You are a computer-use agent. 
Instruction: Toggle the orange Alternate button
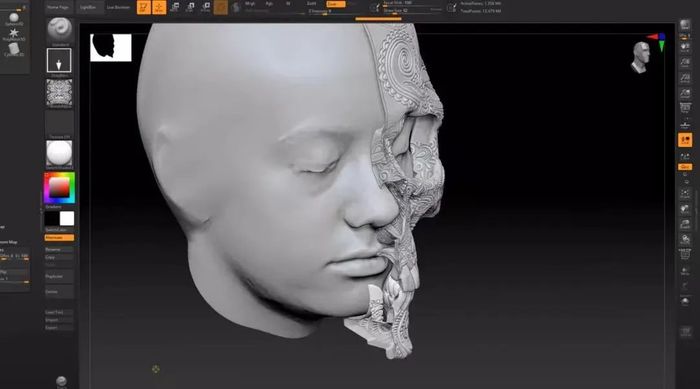59,238
